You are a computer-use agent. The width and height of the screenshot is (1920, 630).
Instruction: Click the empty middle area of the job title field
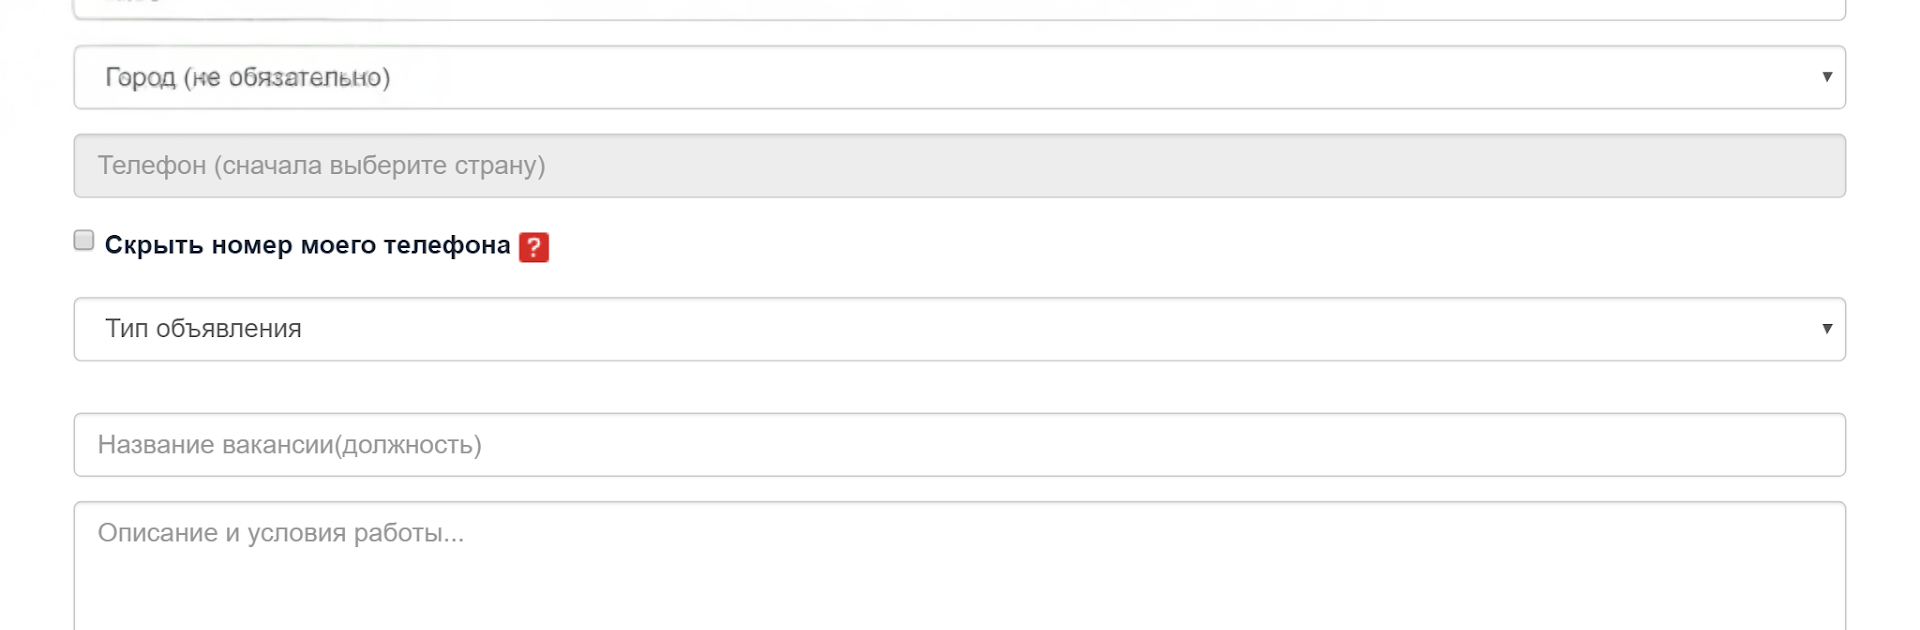(x=1100, y=445)
